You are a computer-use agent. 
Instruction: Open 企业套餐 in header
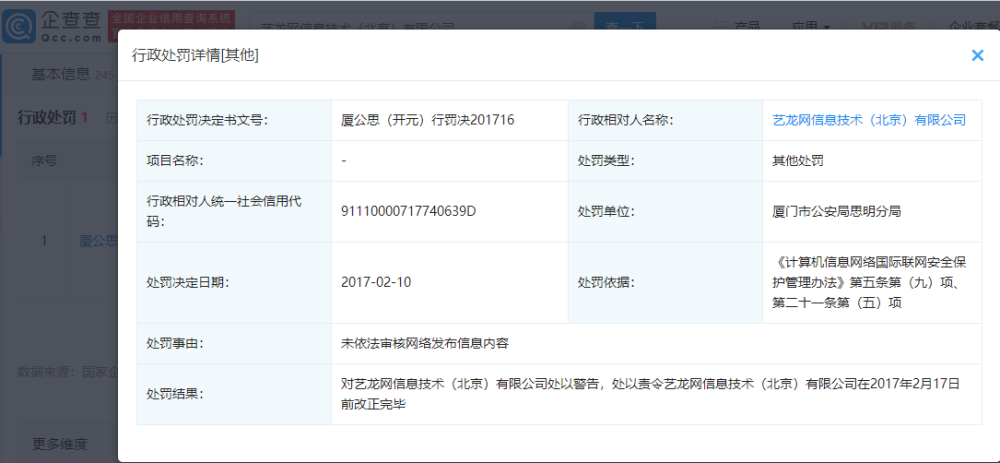click(x=974, y=26)
